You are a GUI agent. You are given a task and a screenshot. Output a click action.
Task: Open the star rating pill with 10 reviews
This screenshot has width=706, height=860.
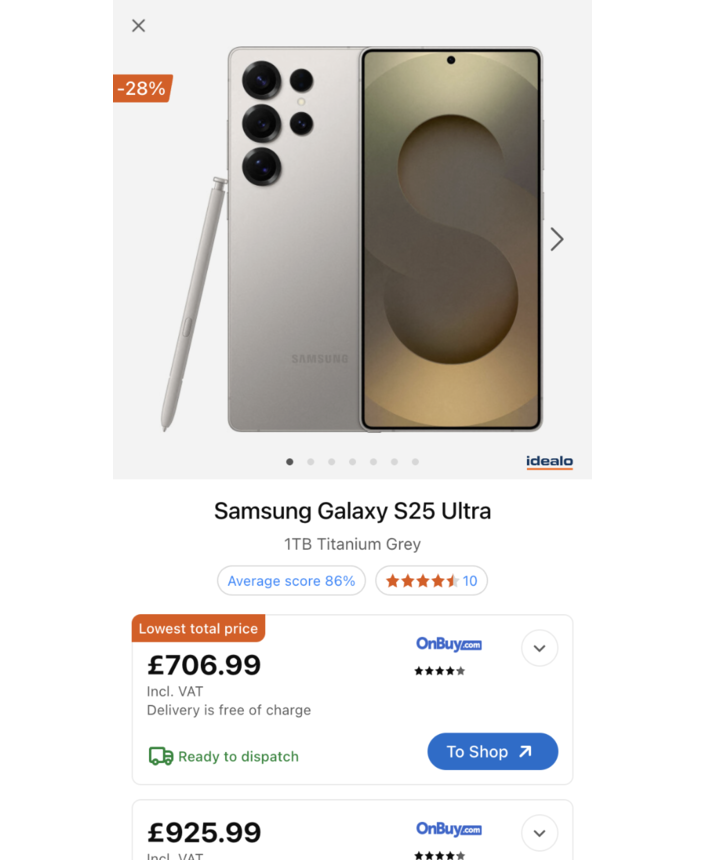(x=431, y=581)
